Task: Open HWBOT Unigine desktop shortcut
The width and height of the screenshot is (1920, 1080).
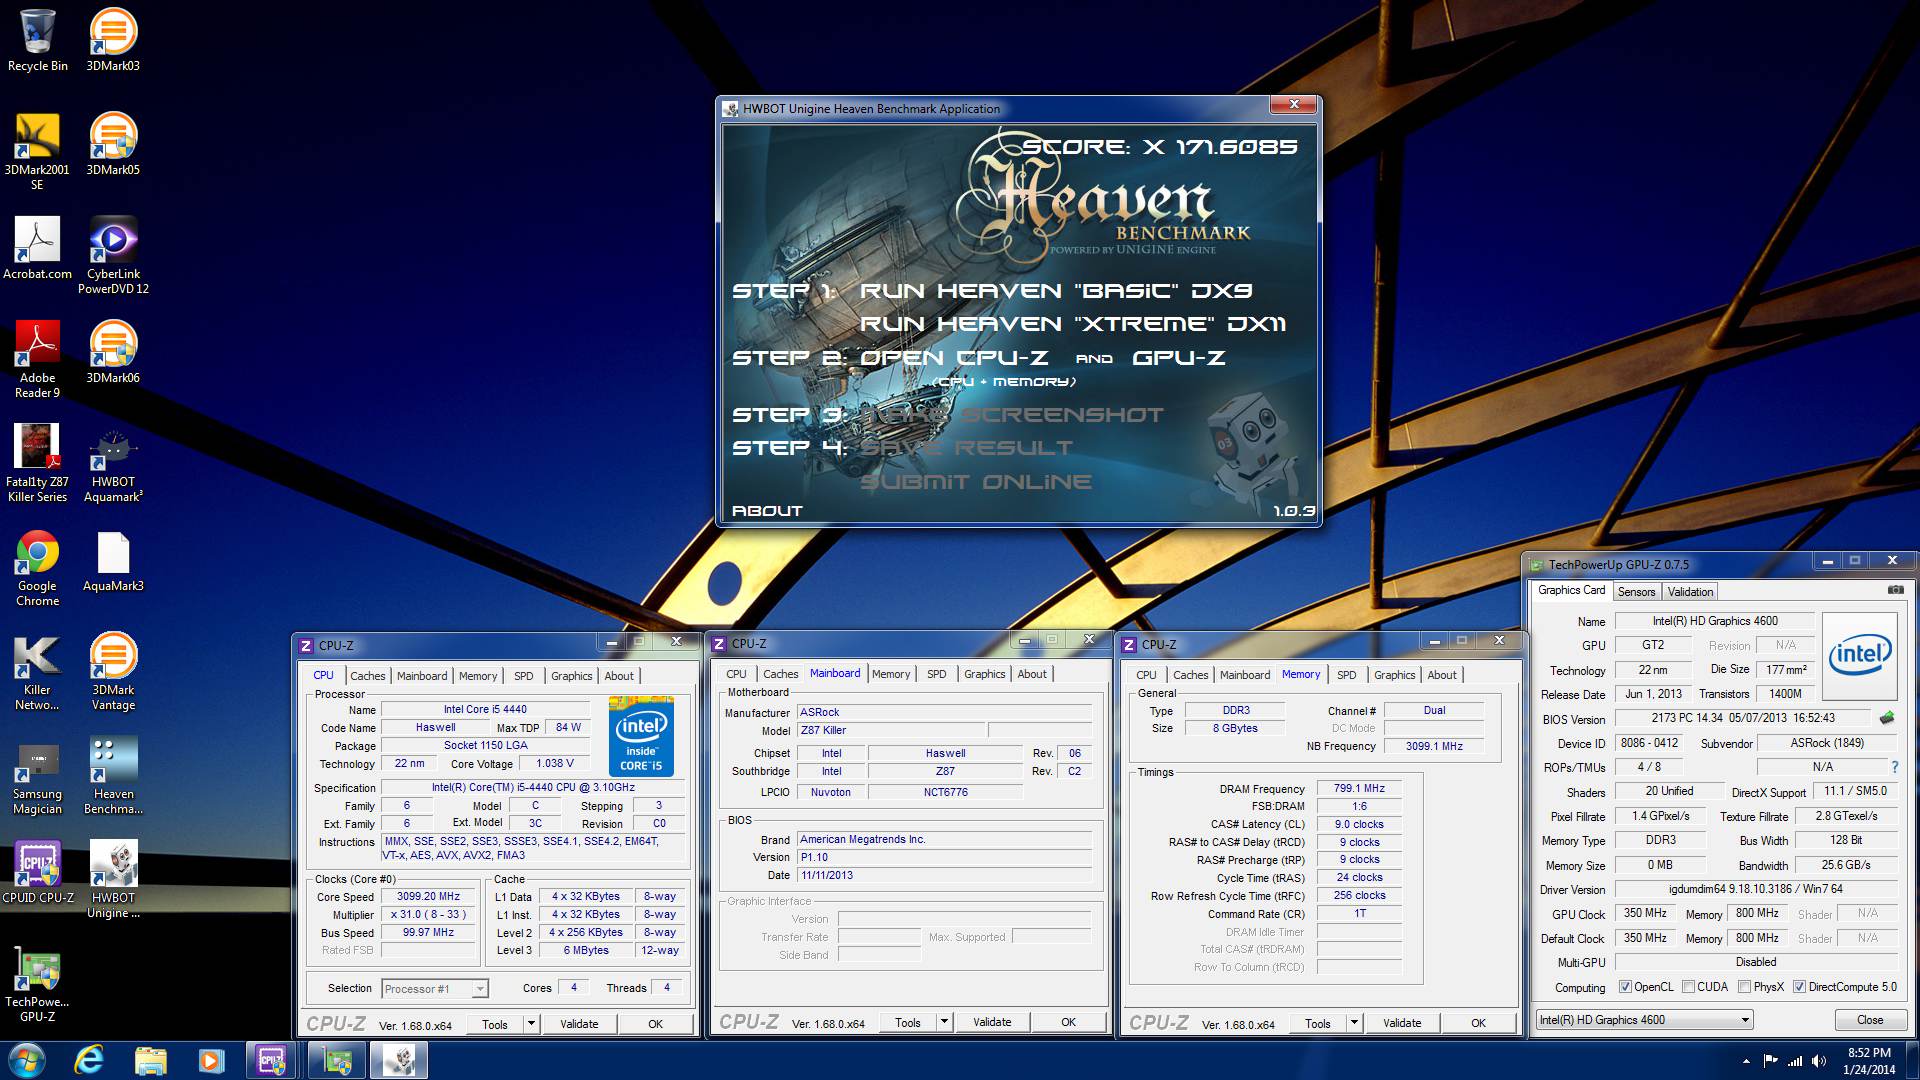Action: [113, 879]
